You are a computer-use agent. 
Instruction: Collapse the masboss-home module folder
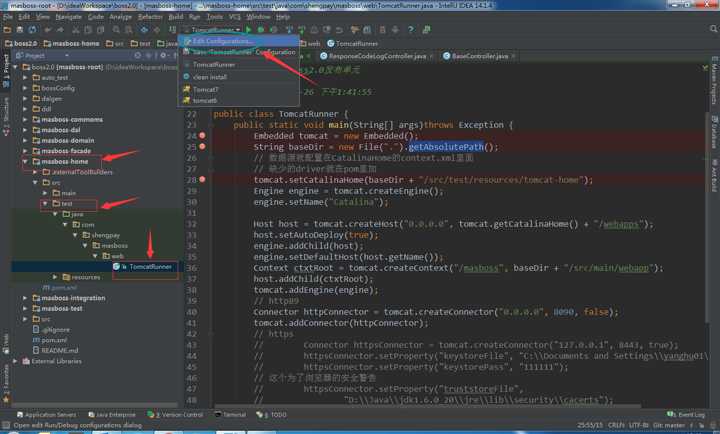(26, 161)
